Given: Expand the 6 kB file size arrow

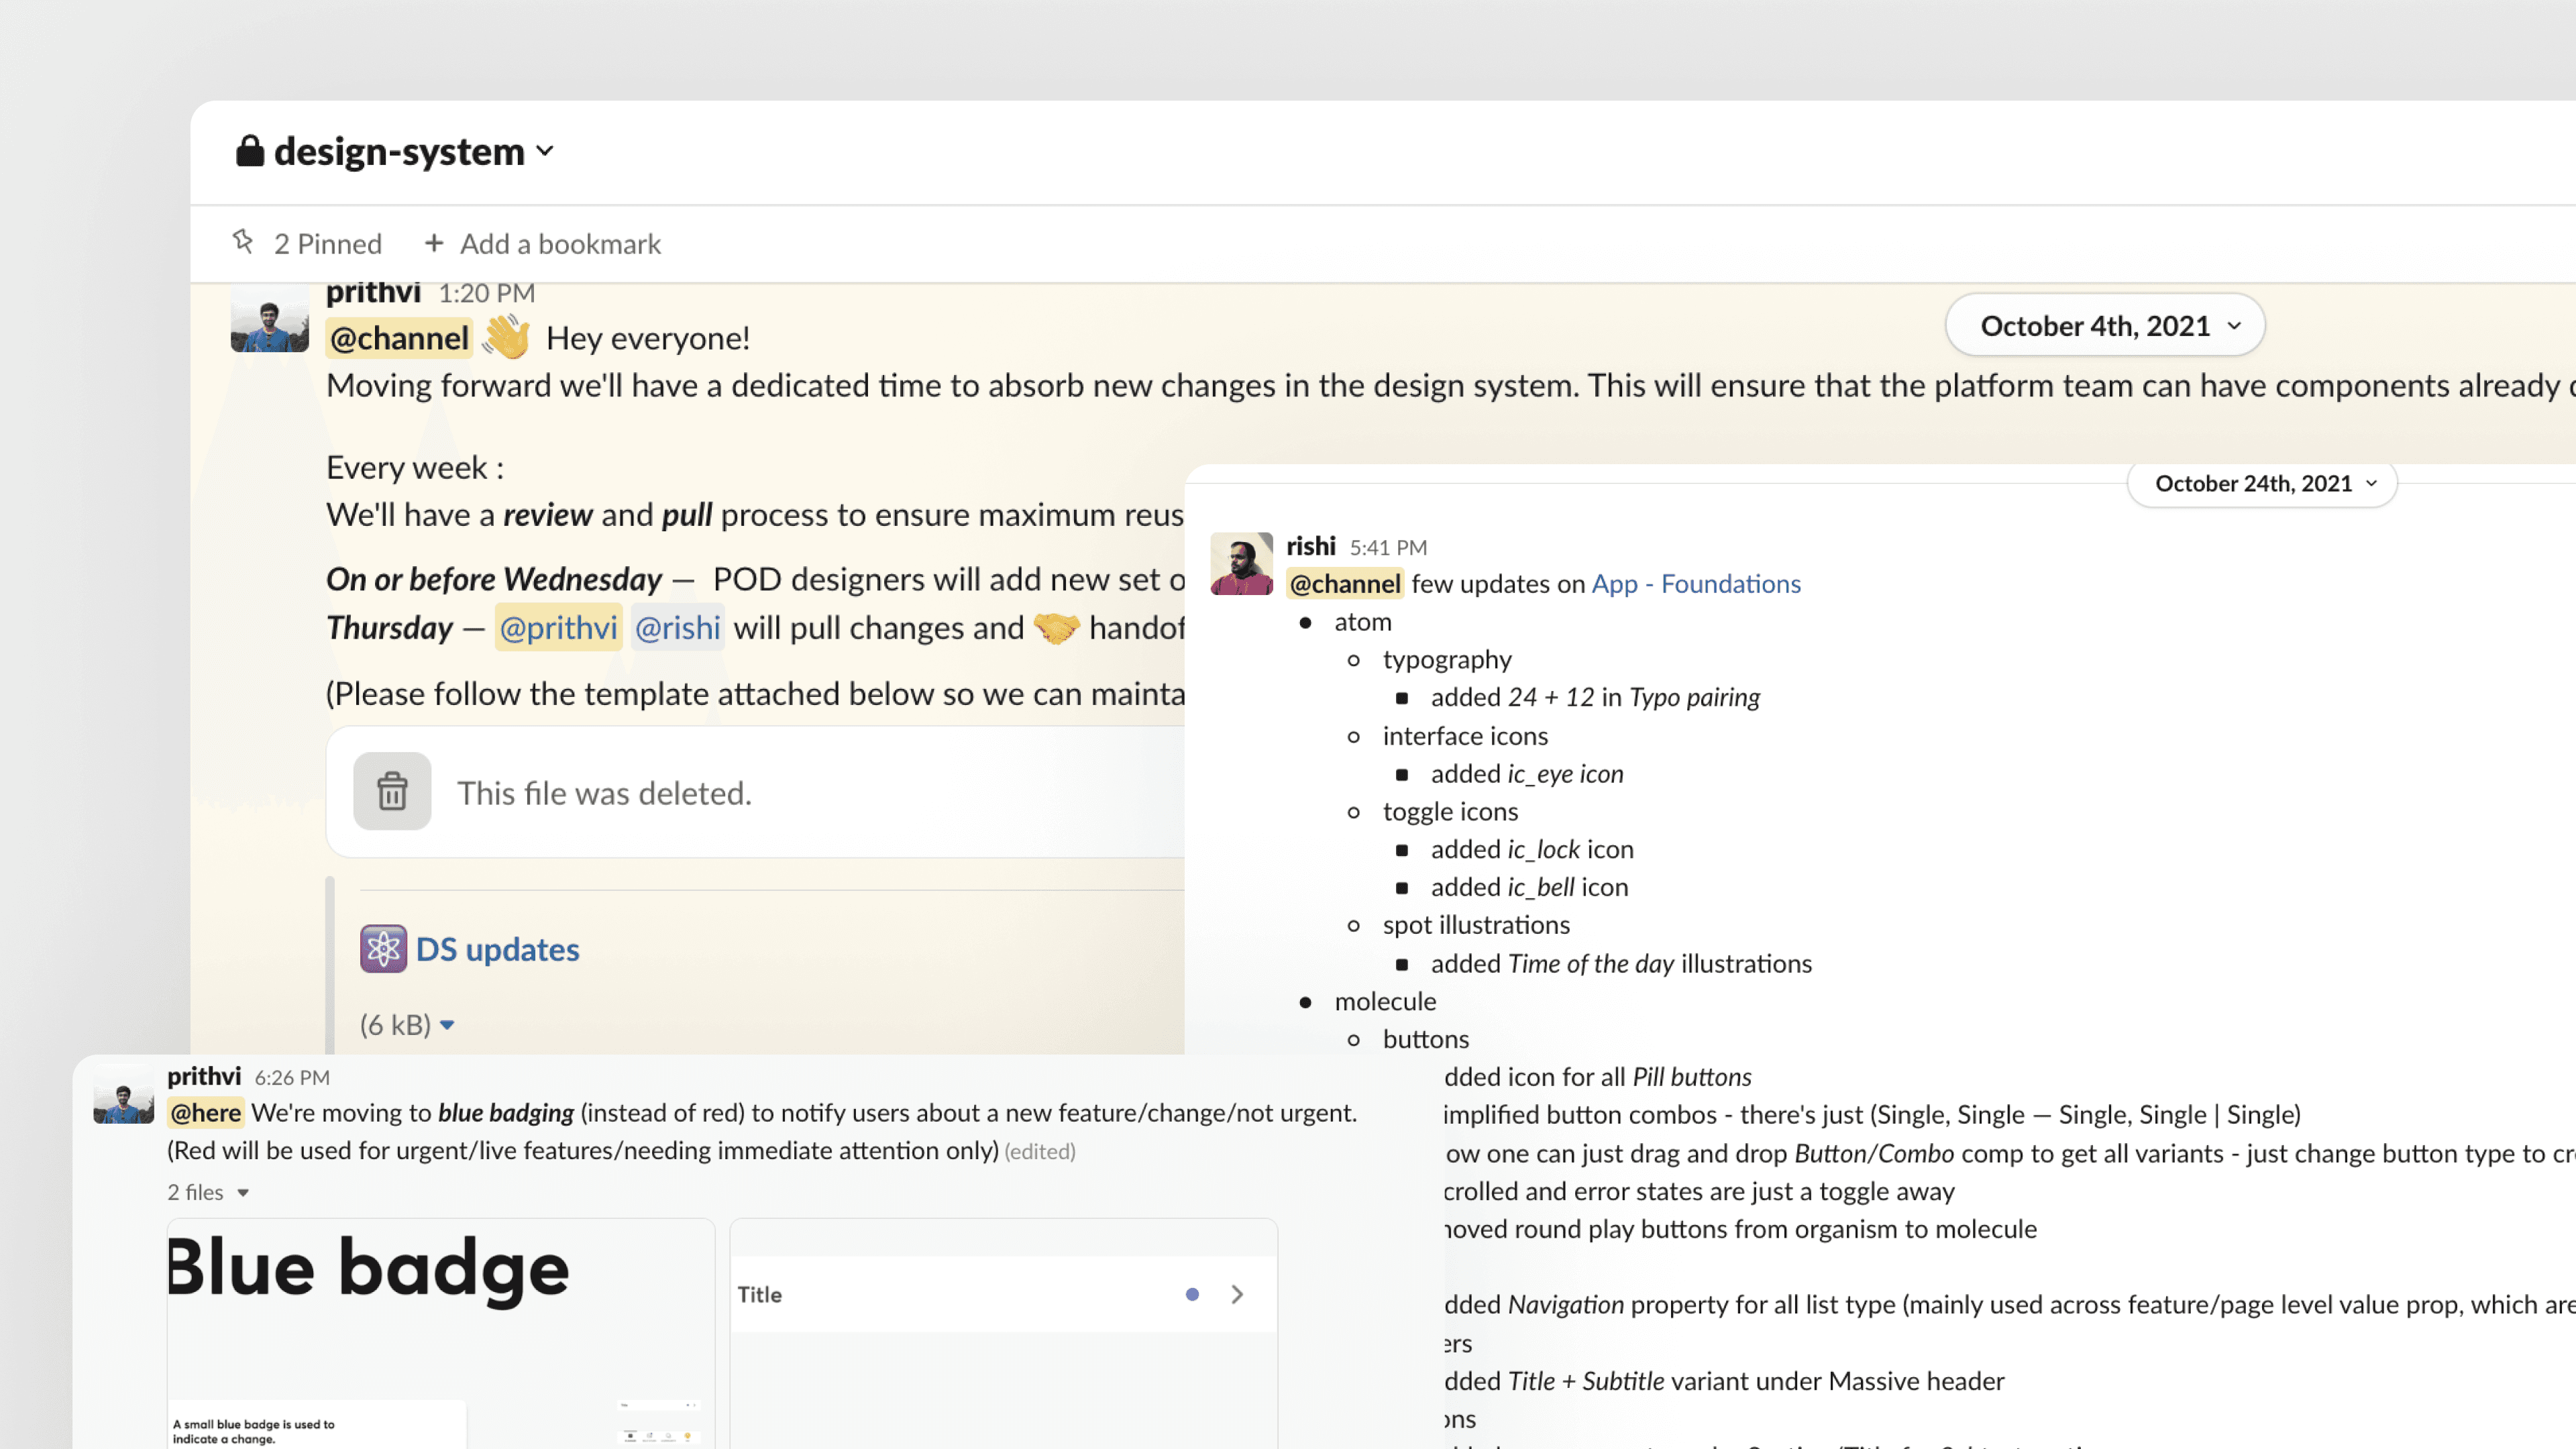Looking at the screenshot, I should point(447,1025).
